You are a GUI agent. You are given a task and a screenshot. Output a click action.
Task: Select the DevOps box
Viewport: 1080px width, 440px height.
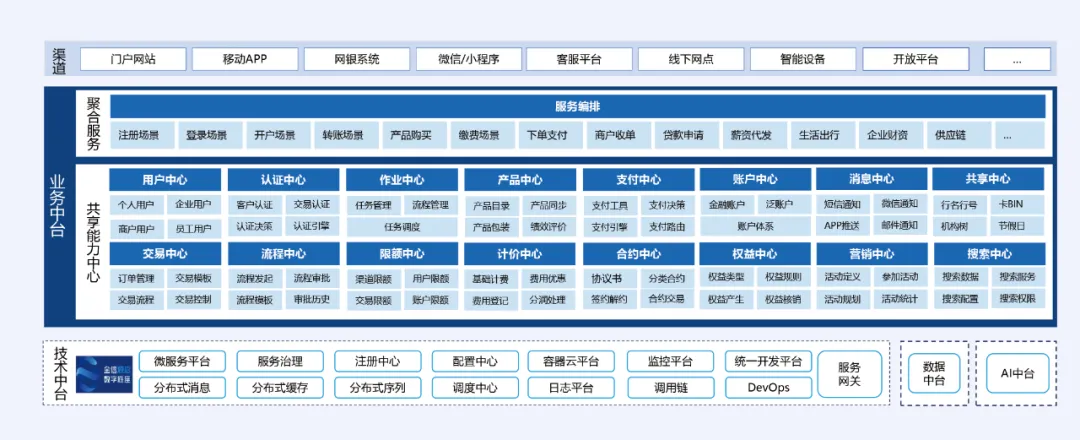768,388
